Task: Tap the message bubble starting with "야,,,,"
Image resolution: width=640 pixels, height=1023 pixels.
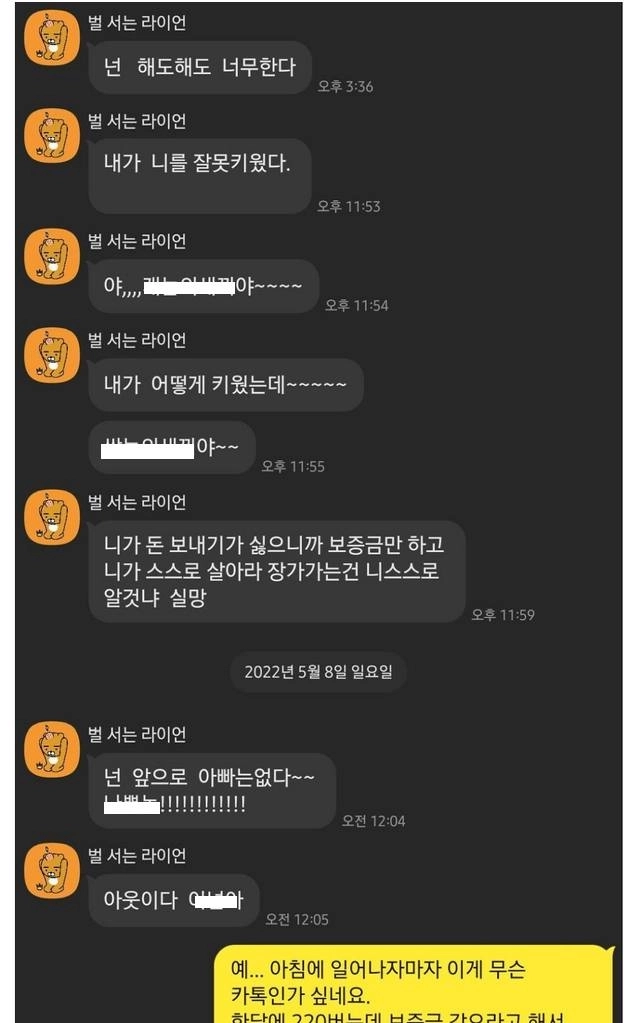Action: tap(204, 286)
